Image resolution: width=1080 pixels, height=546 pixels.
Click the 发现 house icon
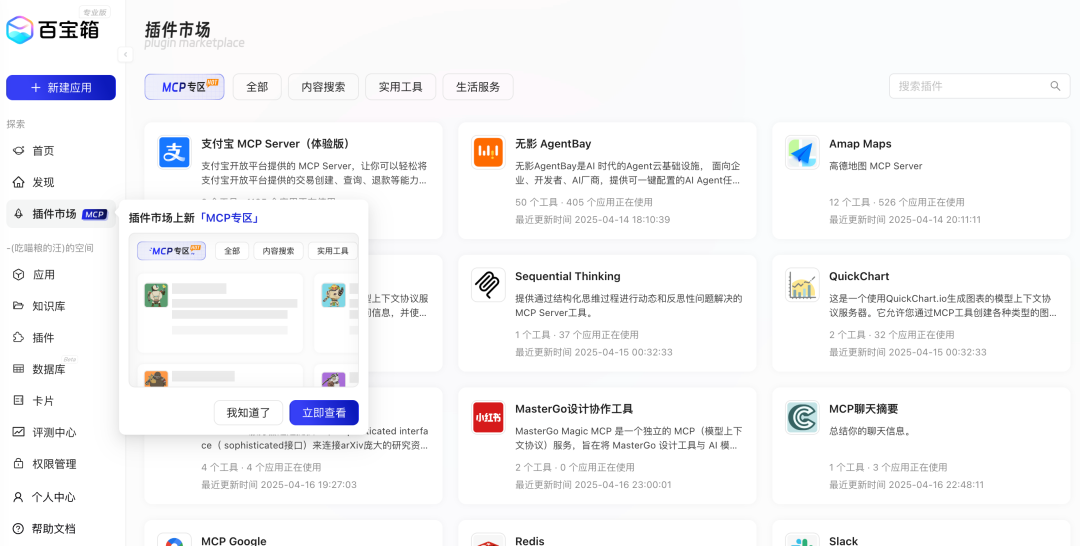click(19, 182)
